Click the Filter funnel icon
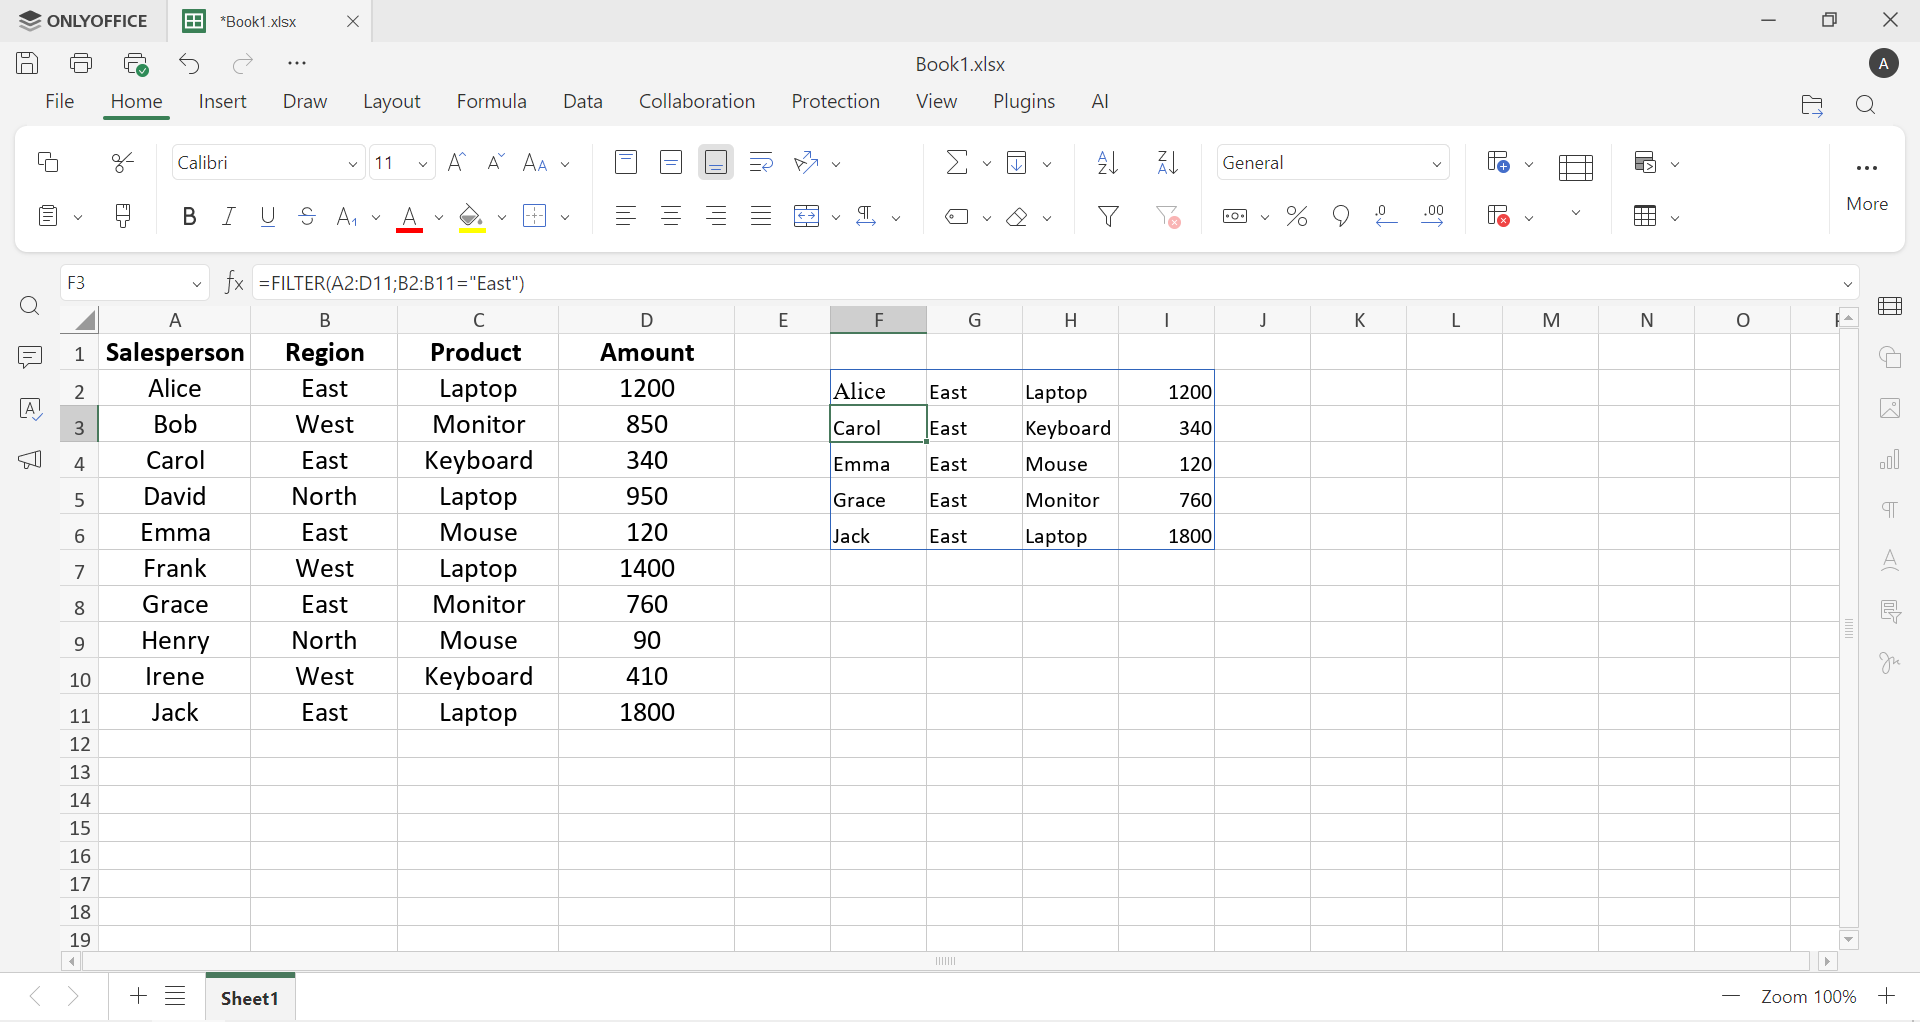This screenshot has width=1920, height=1022. (1109, 217)
